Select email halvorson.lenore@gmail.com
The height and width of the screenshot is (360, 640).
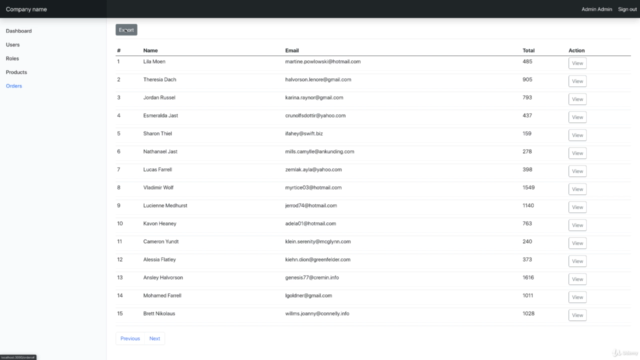point(318,80)
